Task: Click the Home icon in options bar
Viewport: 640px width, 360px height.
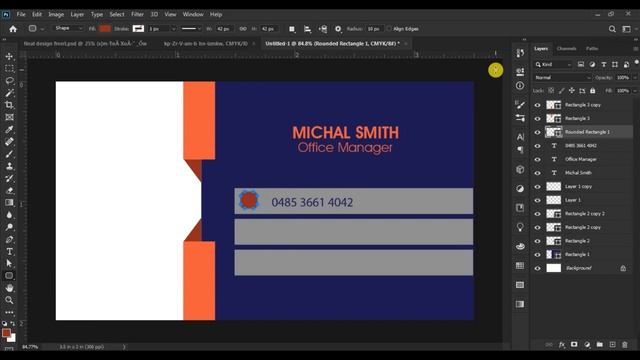Action: [13, 29]
